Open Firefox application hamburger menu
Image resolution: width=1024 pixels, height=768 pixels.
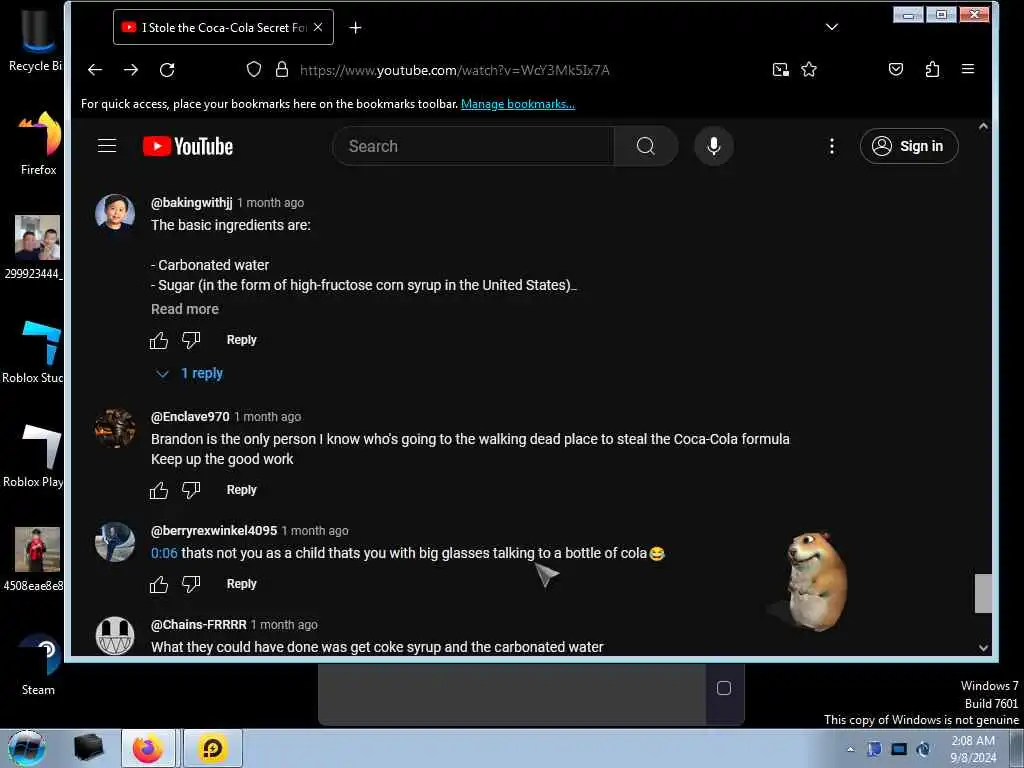pyautogui.click(x=968, y=69)
